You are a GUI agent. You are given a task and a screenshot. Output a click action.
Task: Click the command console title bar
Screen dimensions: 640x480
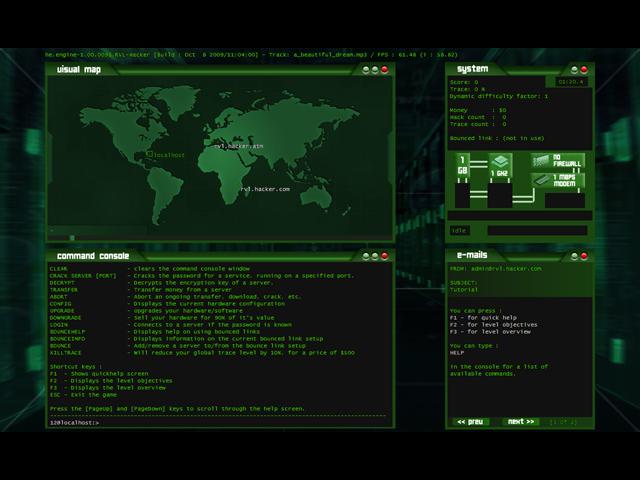(220, 256)
